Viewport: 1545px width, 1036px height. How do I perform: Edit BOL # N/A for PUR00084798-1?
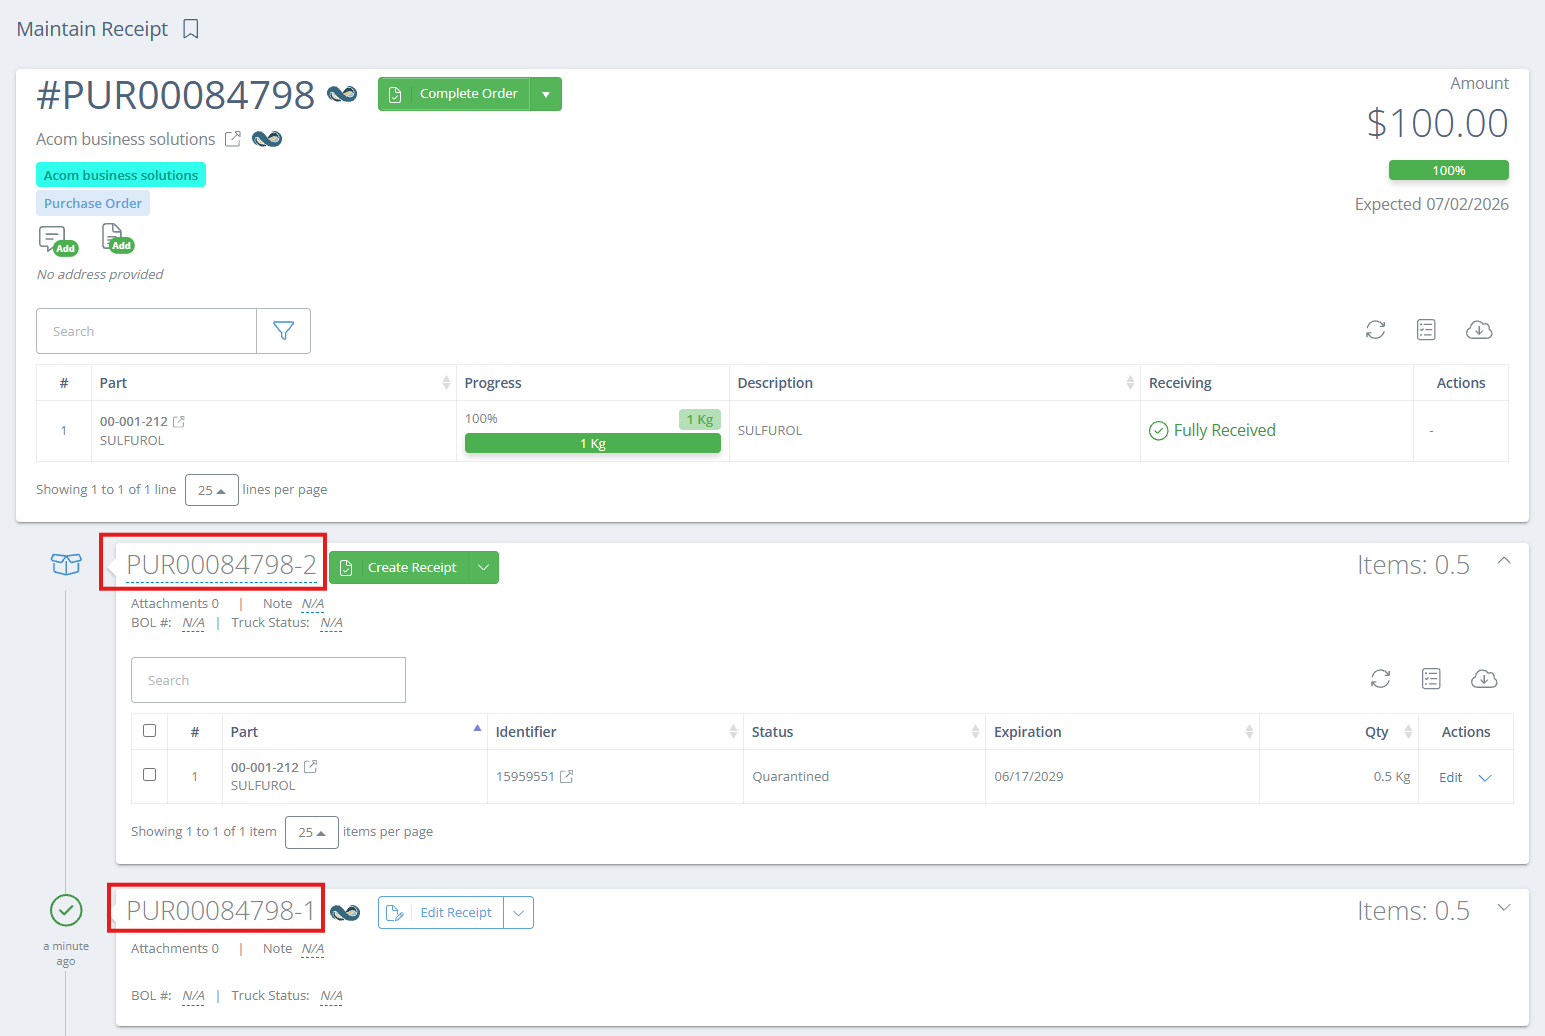click(193, 996)
